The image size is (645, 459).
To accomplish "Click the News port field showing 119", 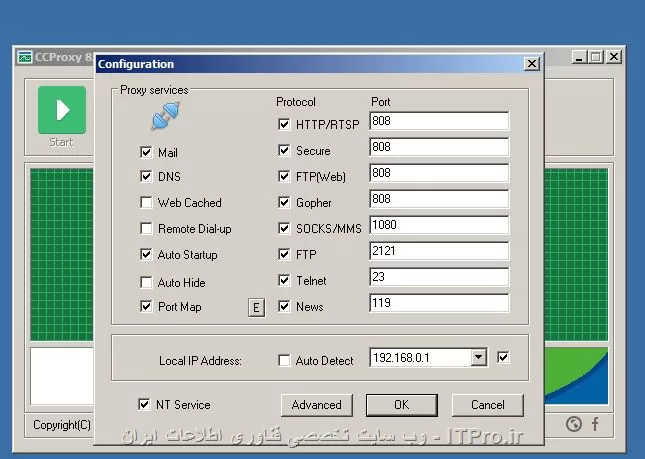I will (x=439, y=303).
